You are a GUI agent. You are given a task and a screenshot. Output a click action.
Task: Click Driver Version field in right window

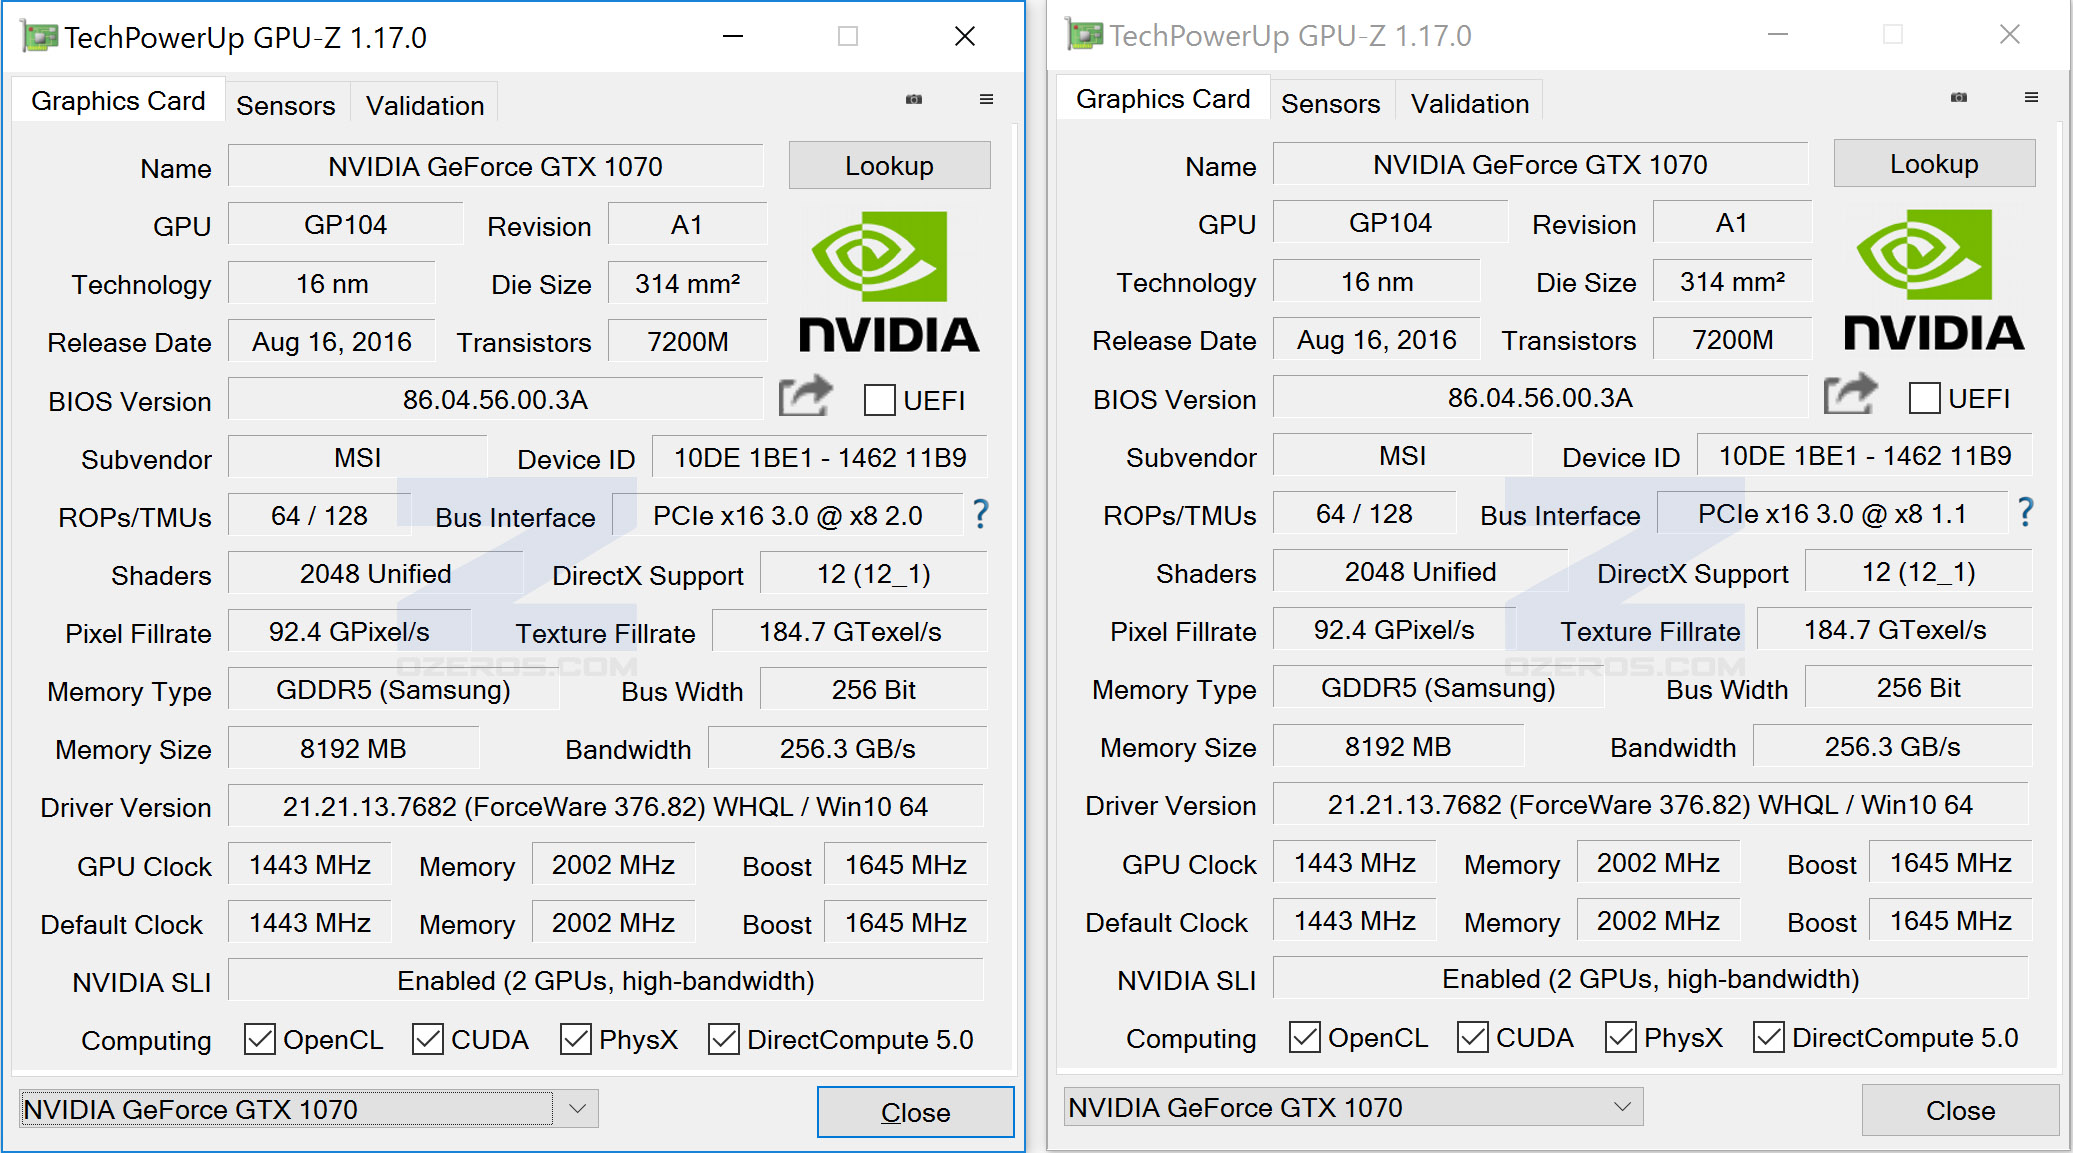coord(1650,805)
